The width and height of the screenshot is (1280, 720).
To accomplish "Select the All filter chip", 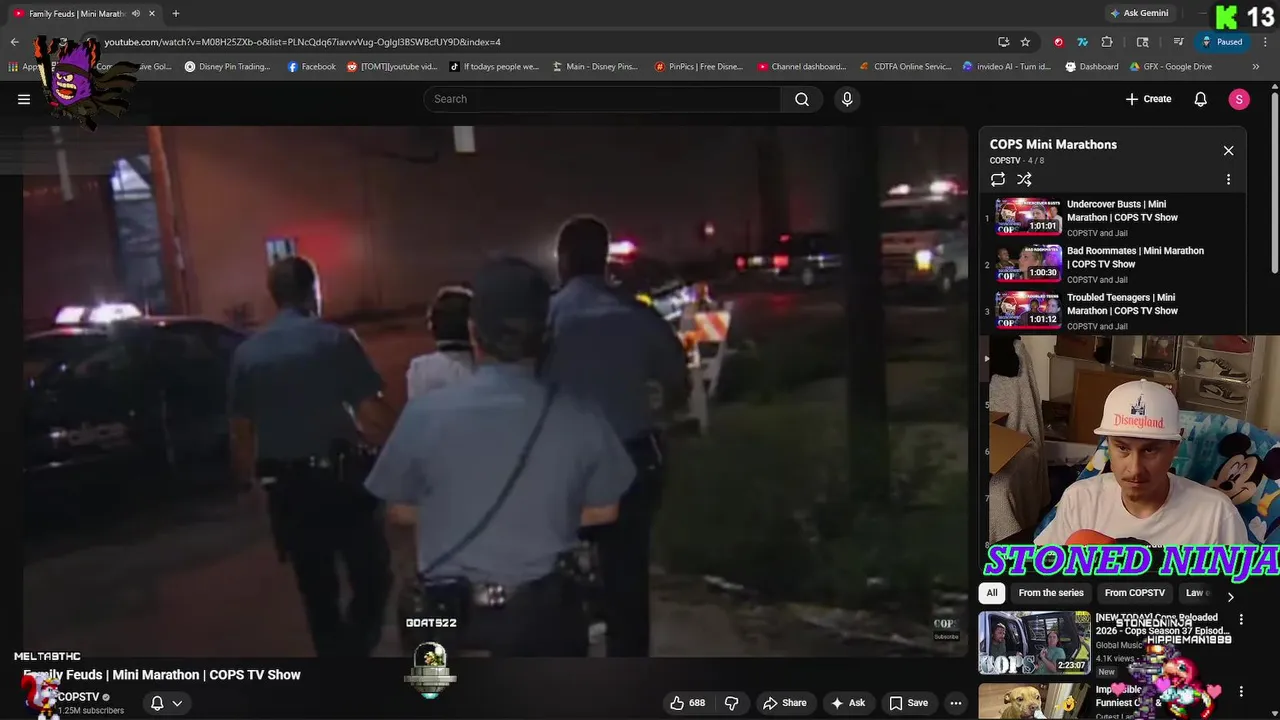I will (x=992, y=593).
